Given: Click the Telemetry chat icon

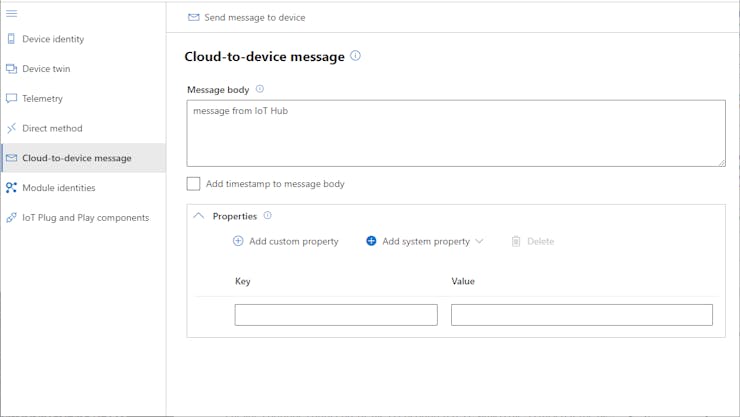Looking at the screenshot, I should click(x=11, y=99).
